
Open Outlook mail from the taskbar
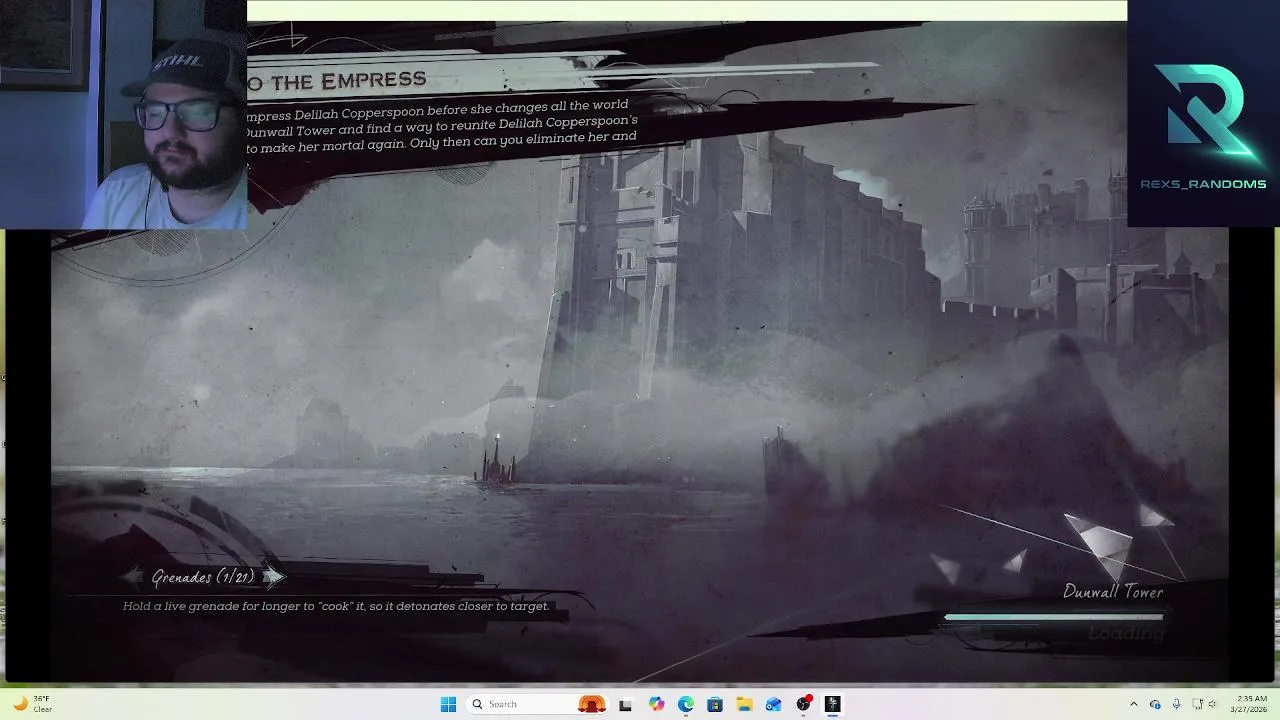click(x=773, y=704)
